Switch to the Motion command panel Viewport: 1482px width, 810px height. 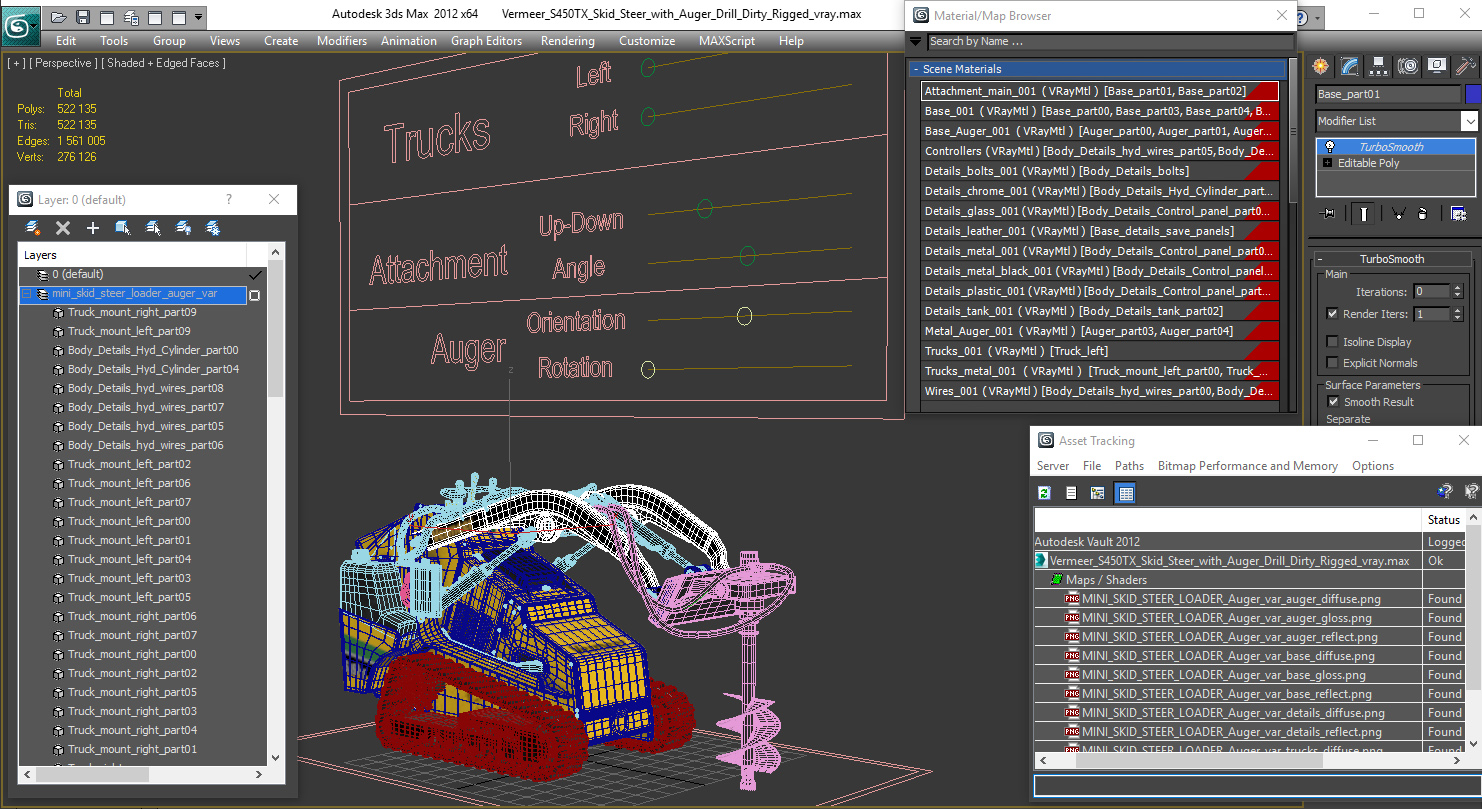[1408, 66]
